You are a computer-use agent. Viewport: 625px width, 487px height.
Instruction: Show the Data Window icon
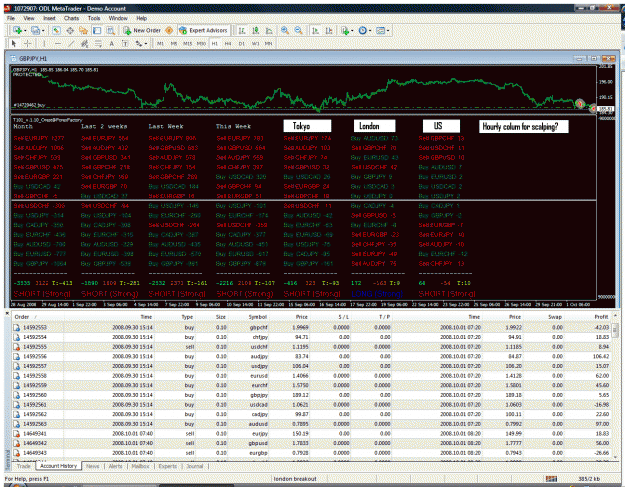pyautogui.click(x=70, y=30)
